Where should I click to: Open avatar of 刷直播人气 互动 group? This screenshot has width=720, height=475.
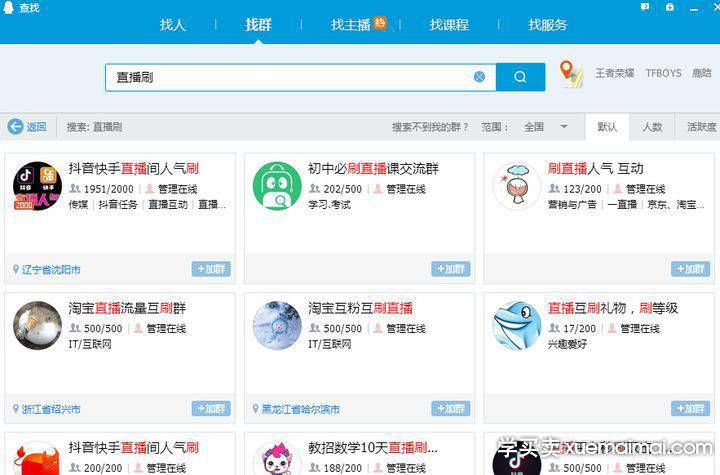click(517, 186)
